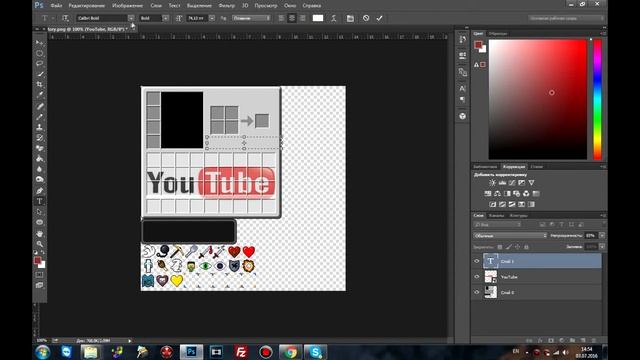Open the Character panel icon in side dock
The height and width of the screenshot is (360, 640).
point(462,88)
